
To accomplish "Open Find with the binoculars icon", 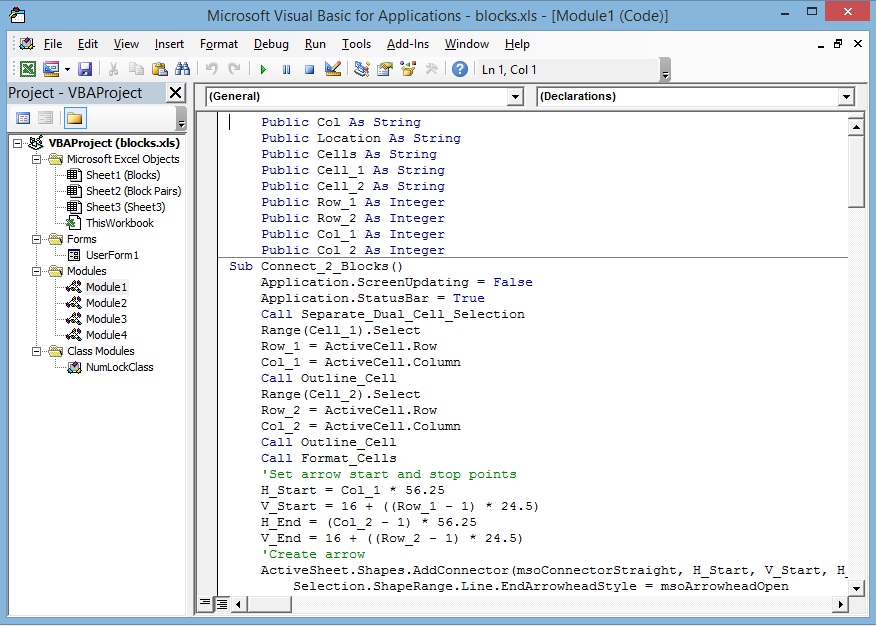I will pos(183,69).
